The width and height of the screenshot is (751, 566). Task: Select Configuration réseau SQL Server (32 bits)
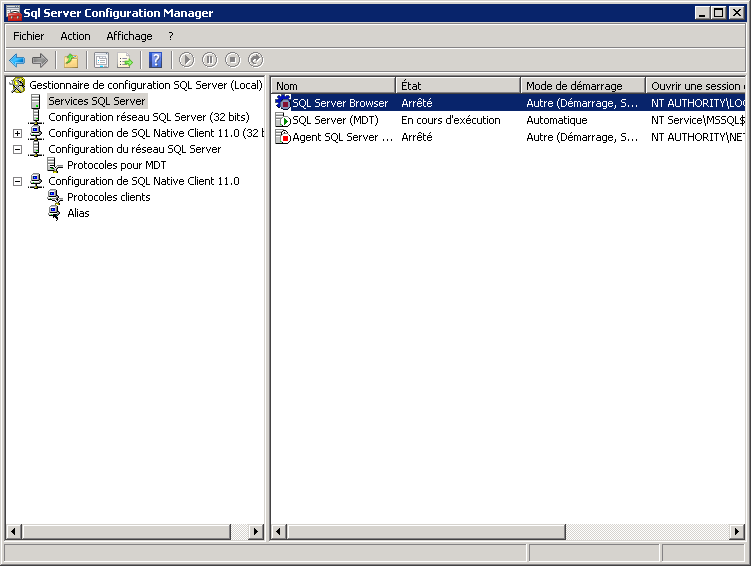click(x=149, y=117)
